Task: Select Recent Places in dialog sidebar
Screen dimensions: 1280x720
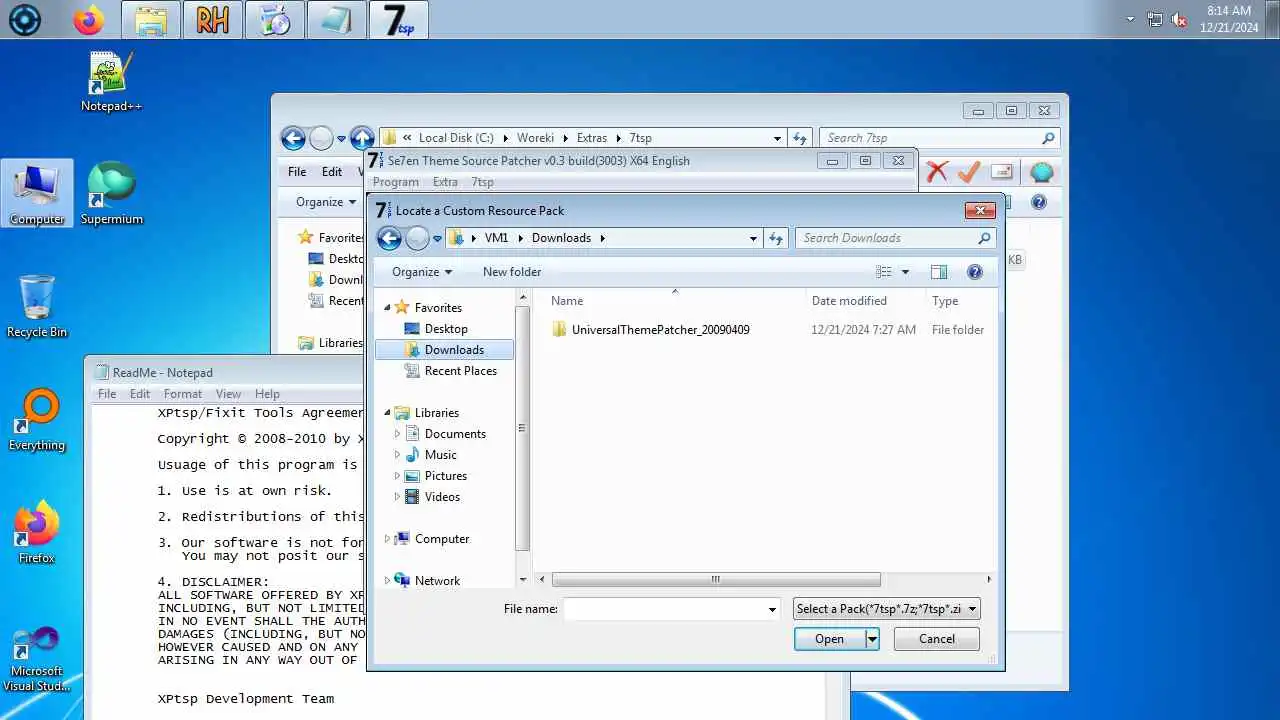Action: (460, 371)
